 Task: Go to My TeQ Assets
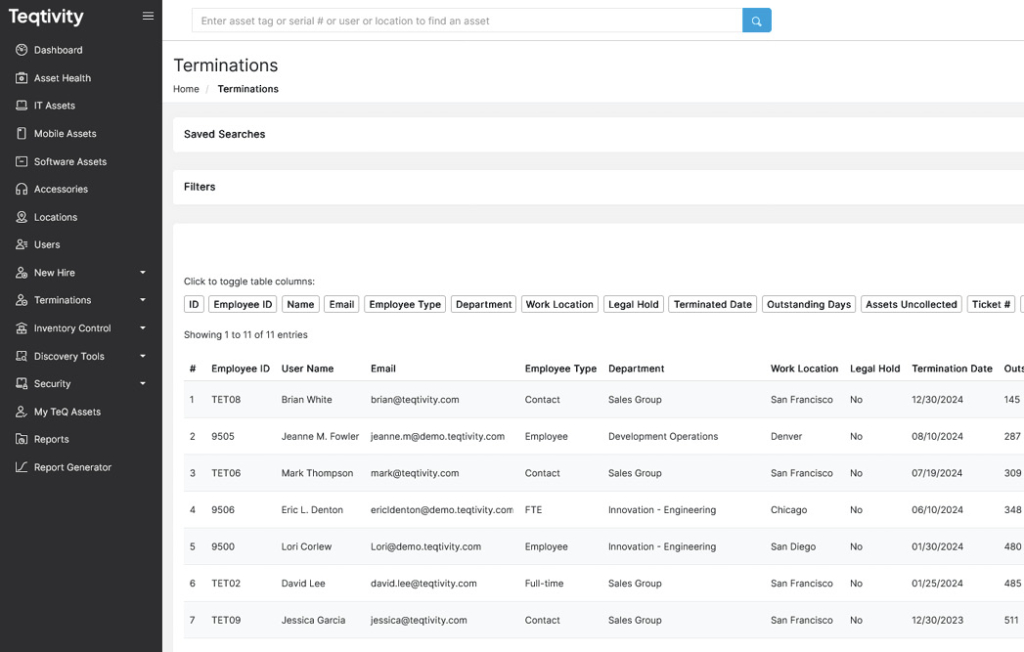coord(67,412)
